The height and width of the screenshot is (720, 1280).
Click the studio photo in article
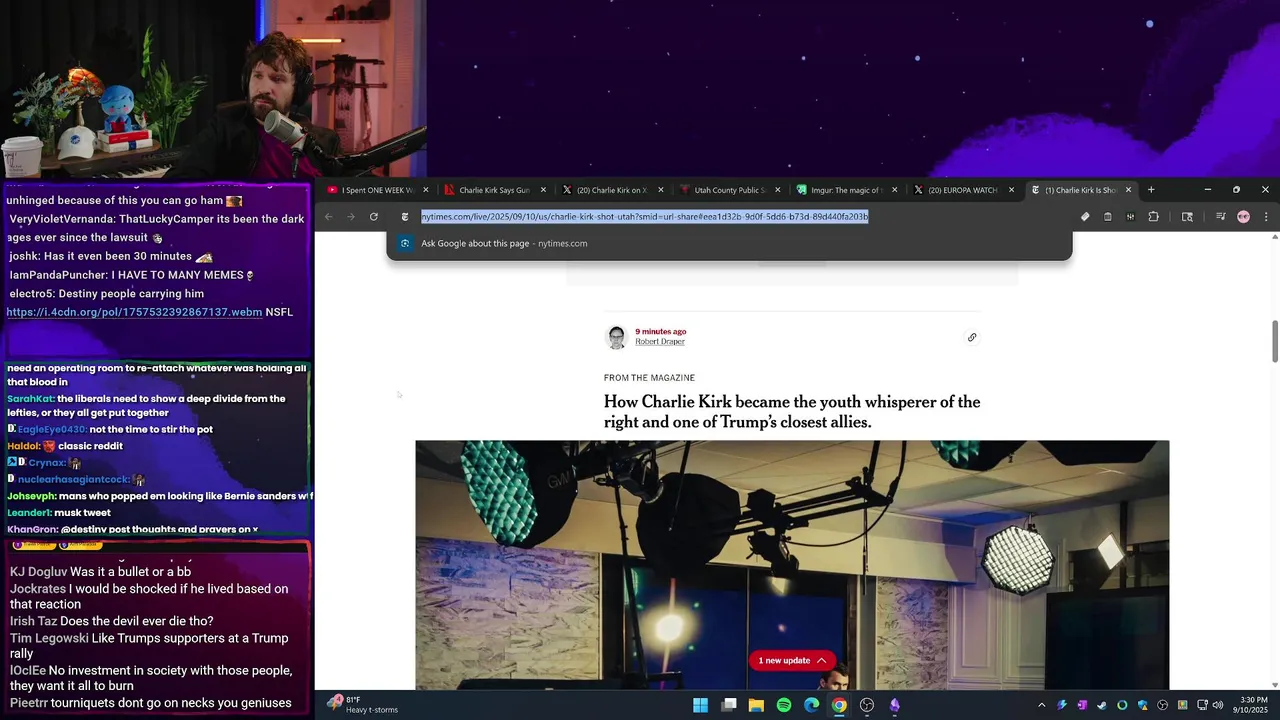pos(792,565)
